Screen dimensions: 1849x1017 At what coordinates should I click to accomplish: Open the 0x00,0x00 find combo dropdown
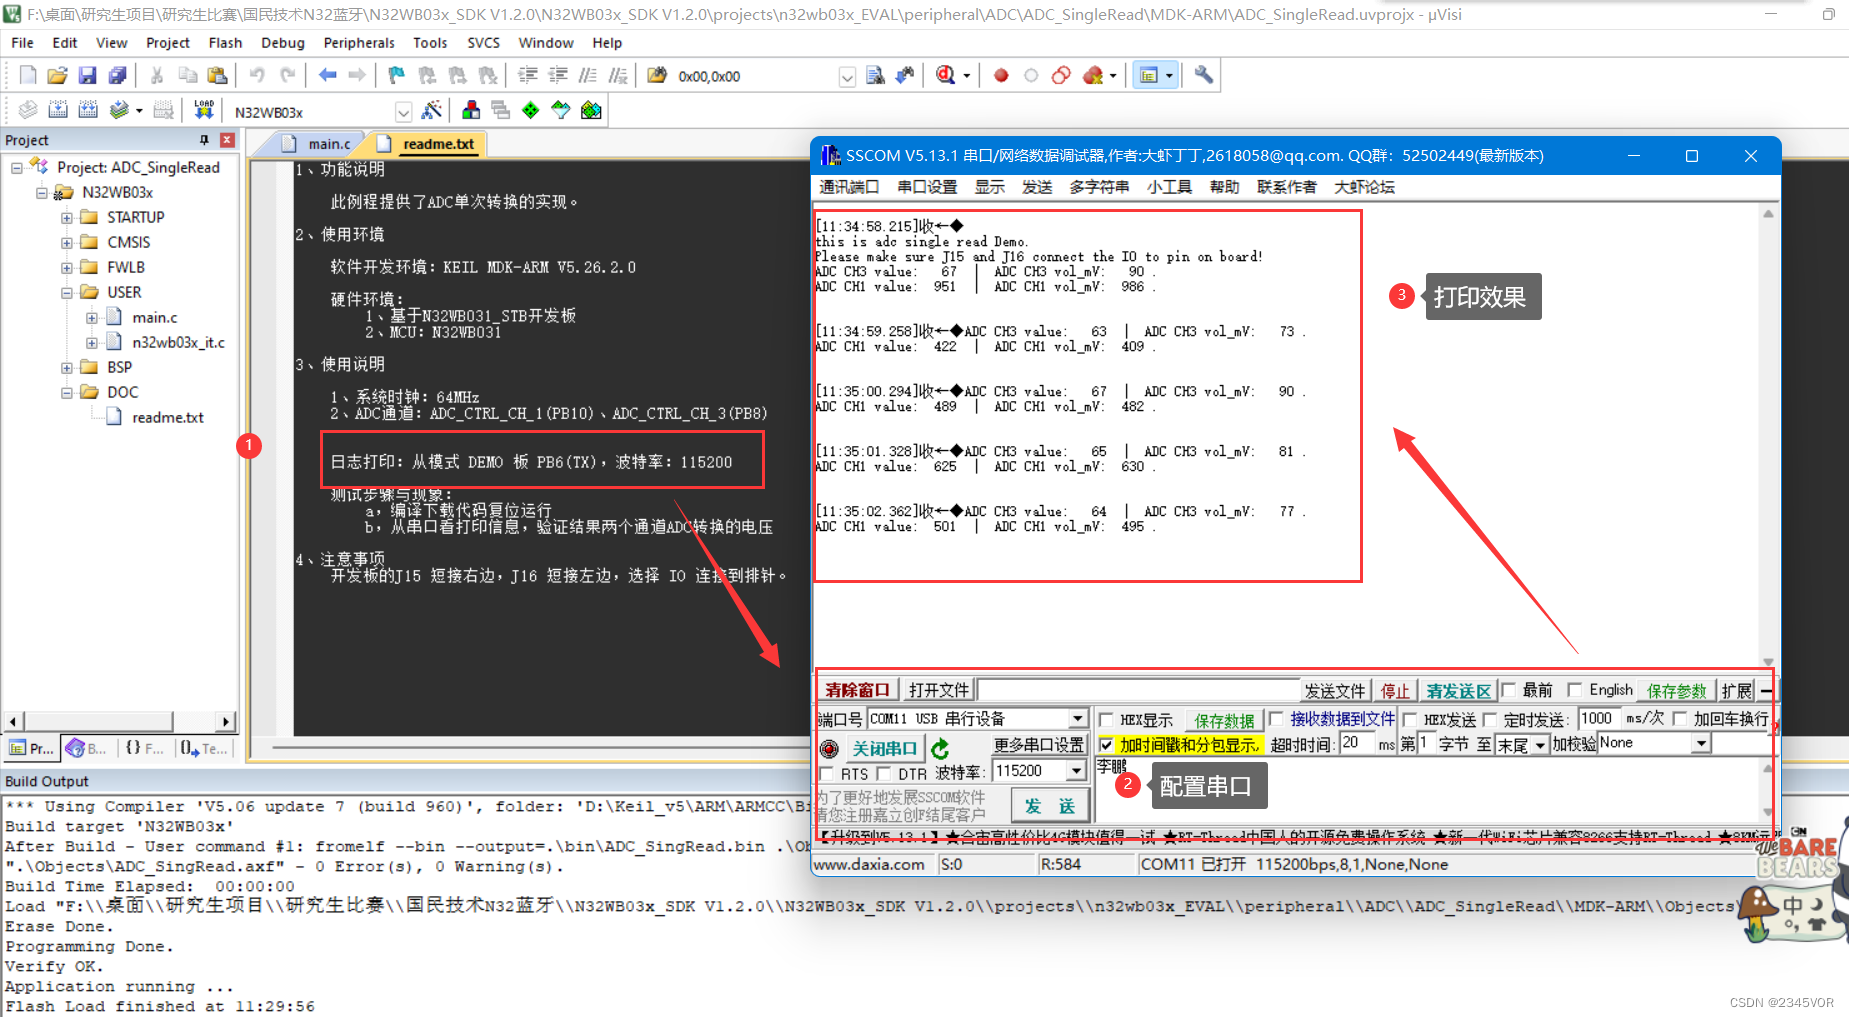pyautogui.click(x=847, y=76)
